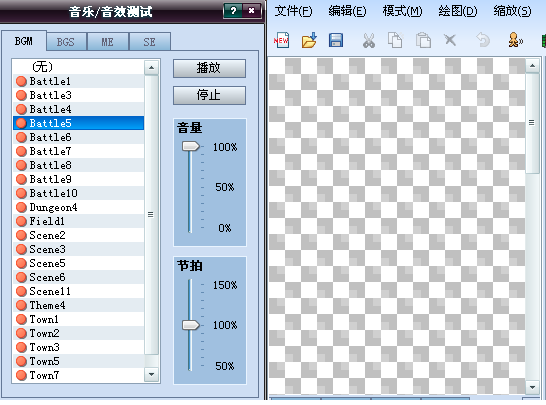Select the orange icon beside Battle1
This screenshot has width=546, height=405.
click(21, 81)
